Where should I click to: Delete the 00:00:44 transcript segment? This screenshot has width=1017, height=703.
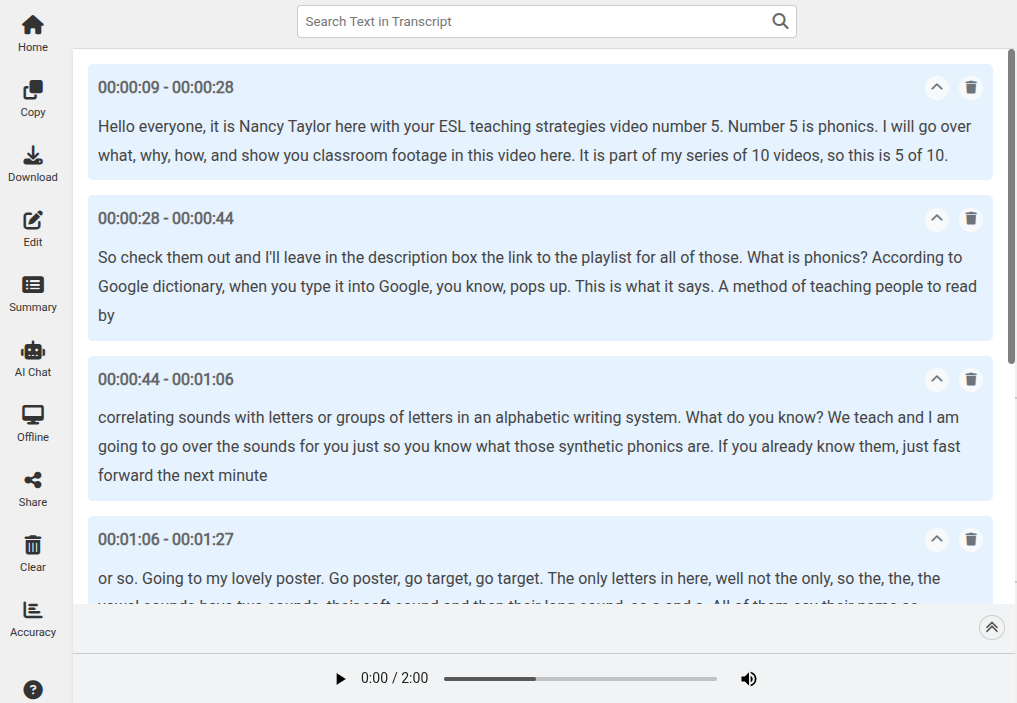click(970, 379)
